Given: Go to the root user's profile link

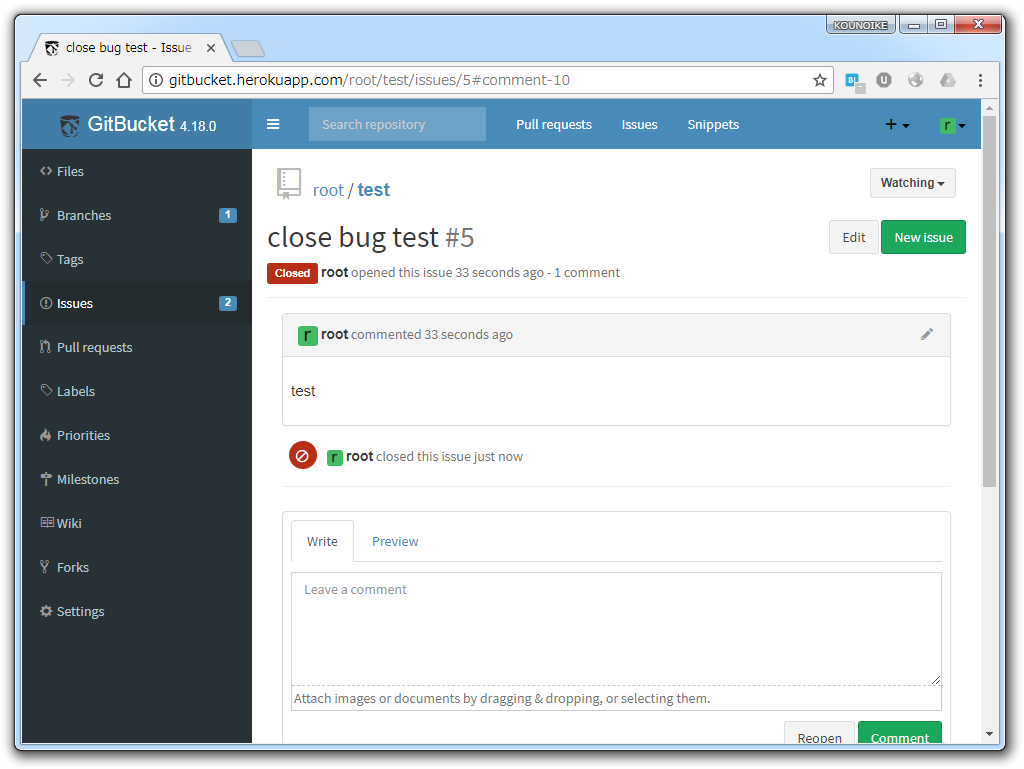Looking at the screenshot, I should 328,190.
